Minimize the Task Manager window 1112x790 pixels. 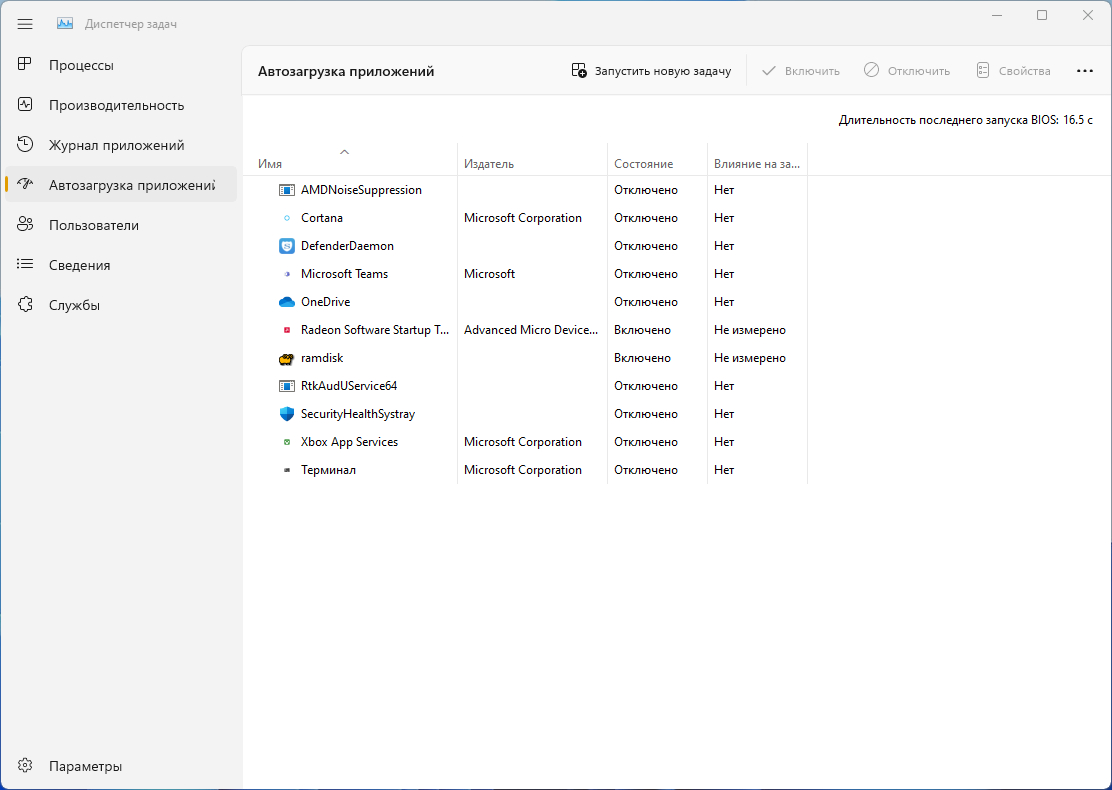click(x=997, y=15)
